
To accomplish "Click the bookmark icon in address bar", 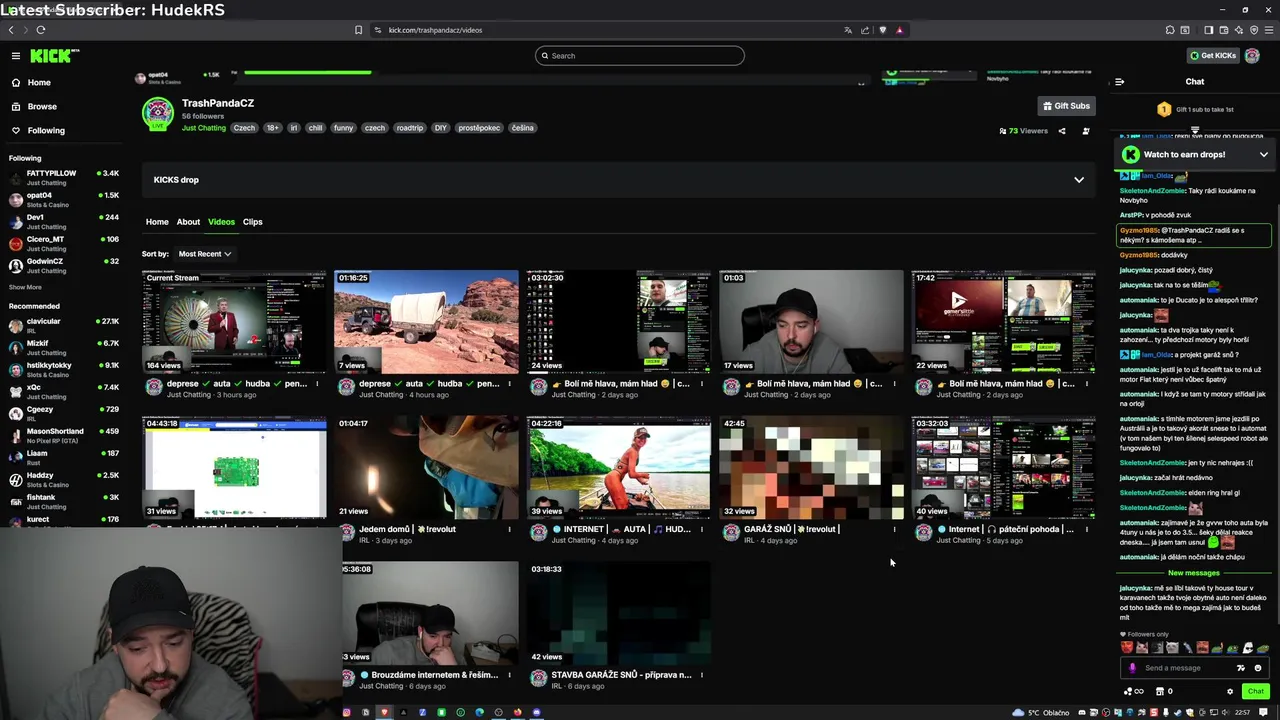I will coord(358,30).
